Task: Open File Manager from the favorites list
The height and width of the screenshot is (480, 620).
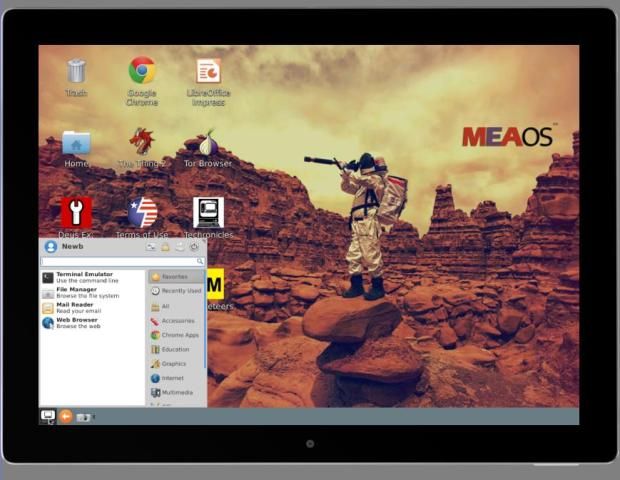Action: (x=80, y=292)
